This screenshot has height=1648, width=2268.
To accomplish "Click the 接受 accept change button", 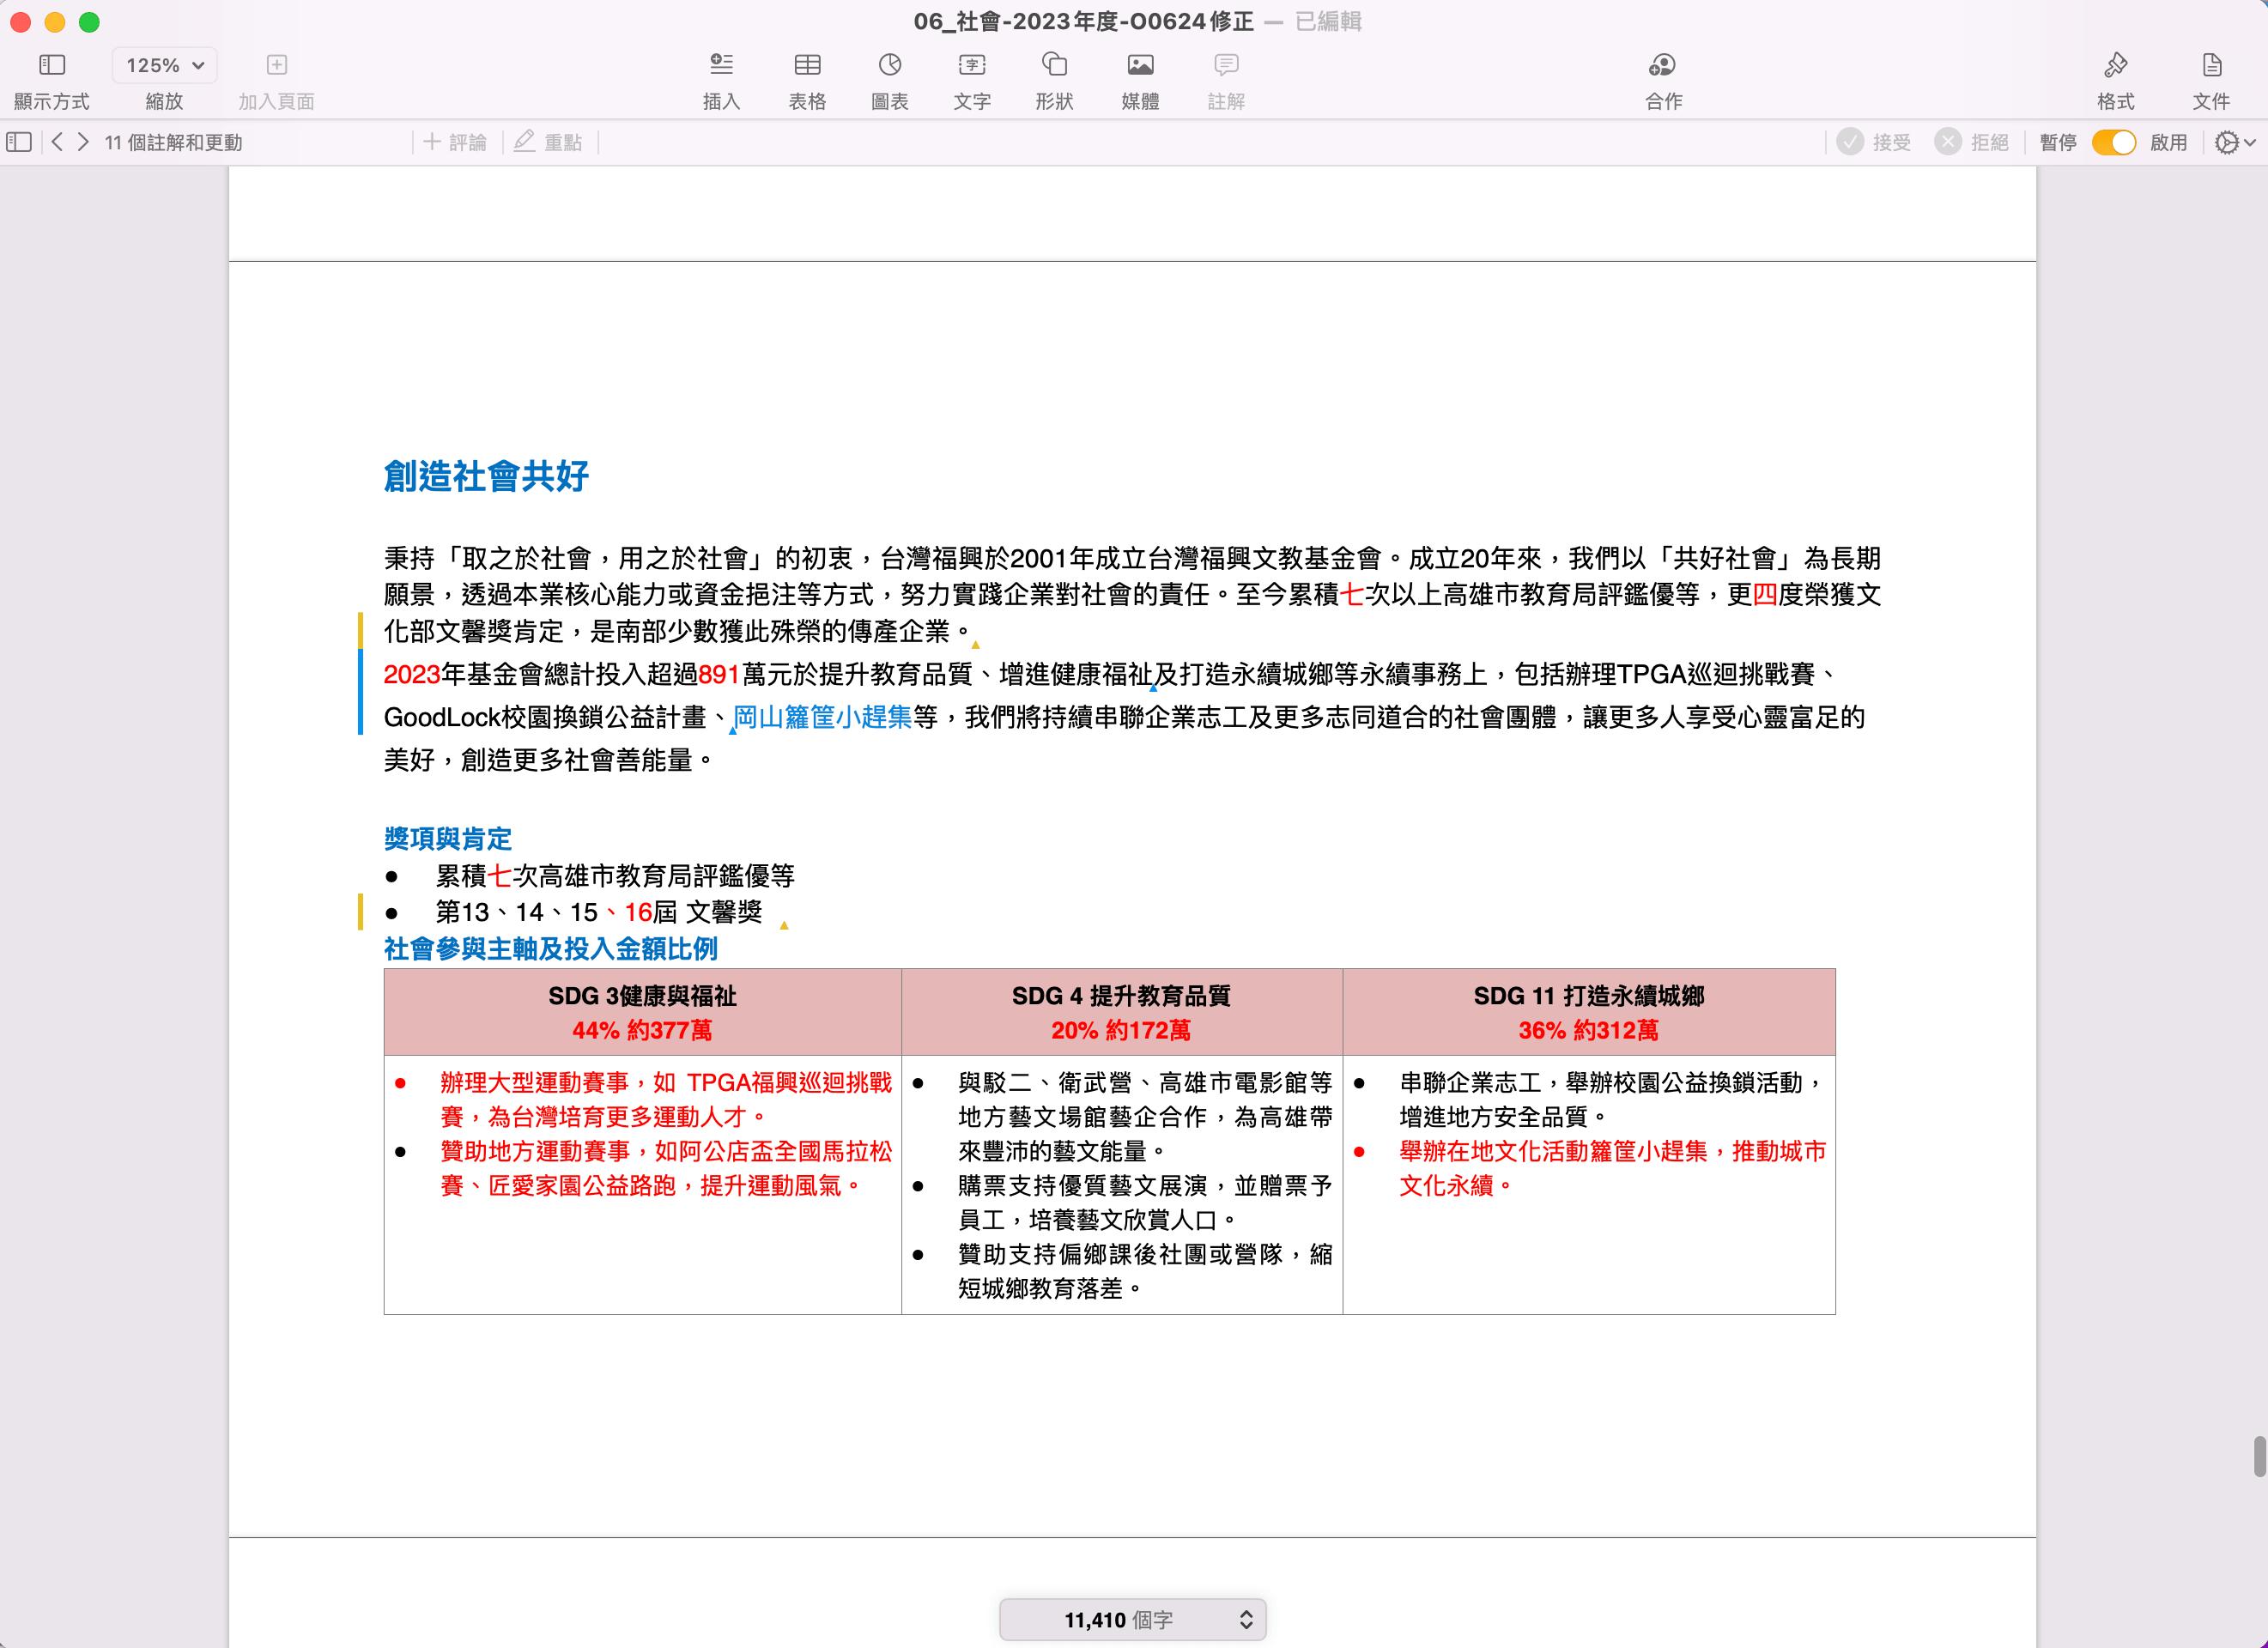I will pos(1874,142).
